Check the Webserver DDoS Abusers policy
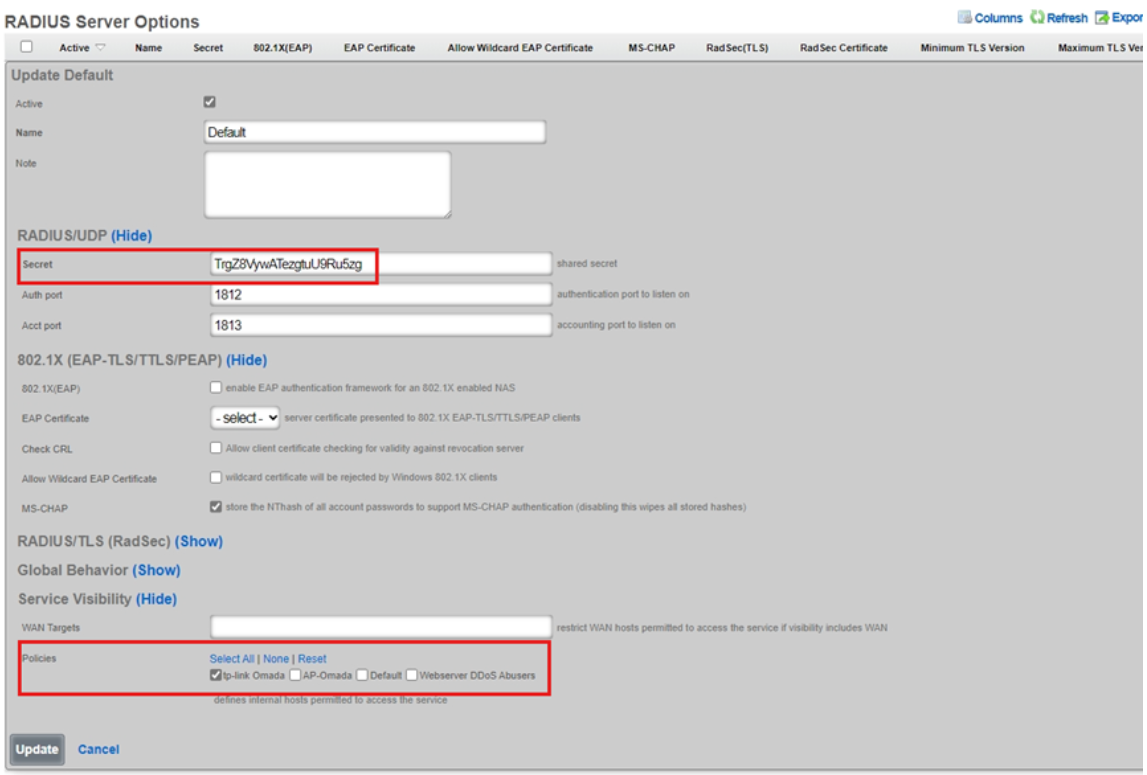Viewport: 1147px width, 775px height. pyautogui.click(x=412, y=675)
